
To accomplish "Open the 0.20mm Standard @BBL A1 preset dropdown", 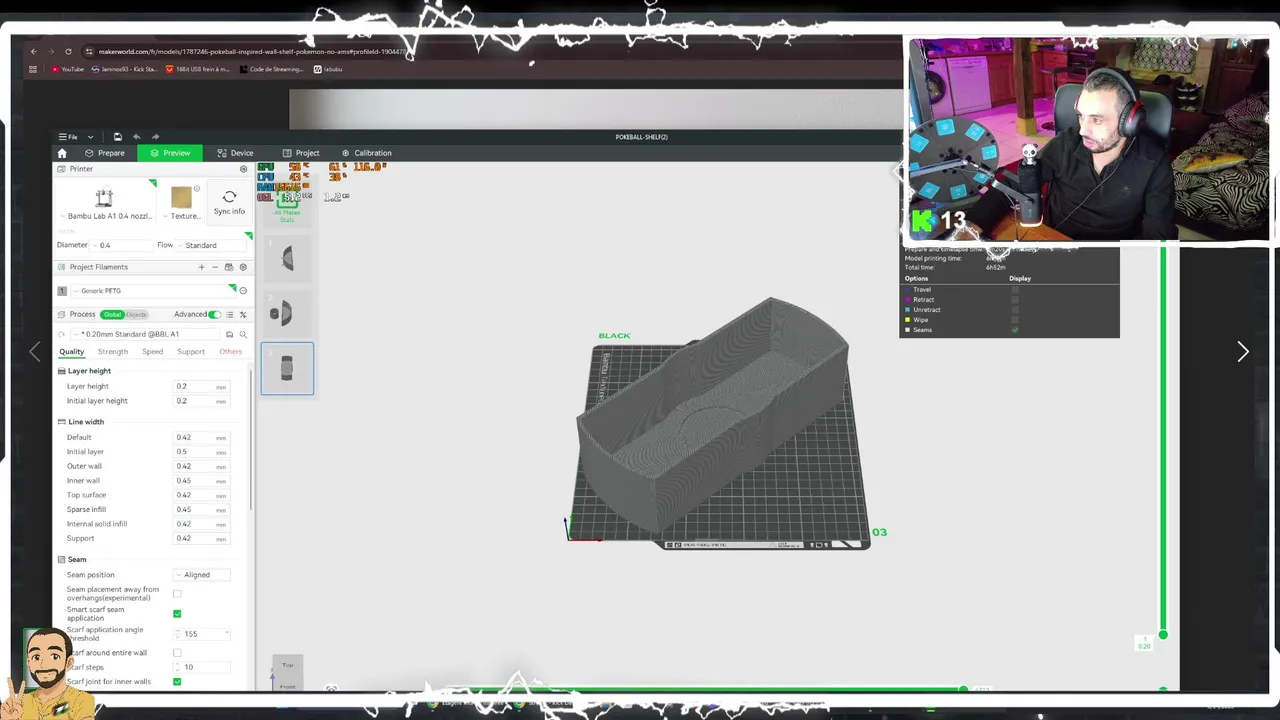I will tap(145, 334).
